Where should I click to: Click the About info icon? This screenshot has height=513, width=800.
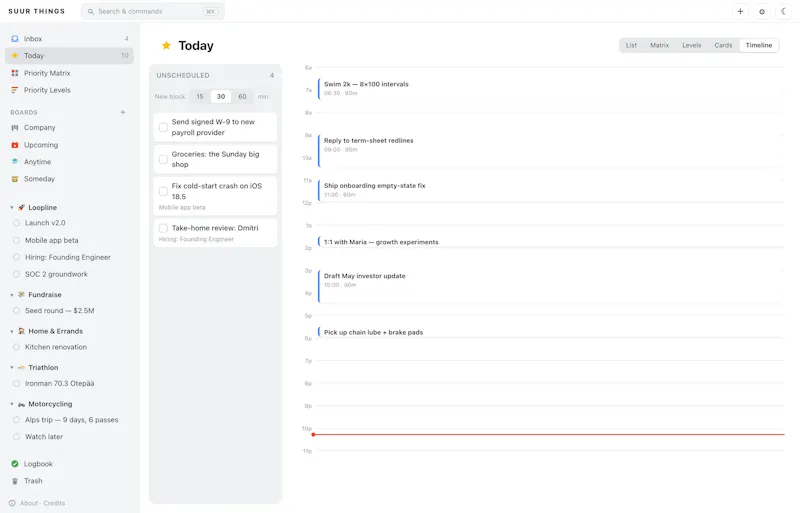(x=12, y=503)
